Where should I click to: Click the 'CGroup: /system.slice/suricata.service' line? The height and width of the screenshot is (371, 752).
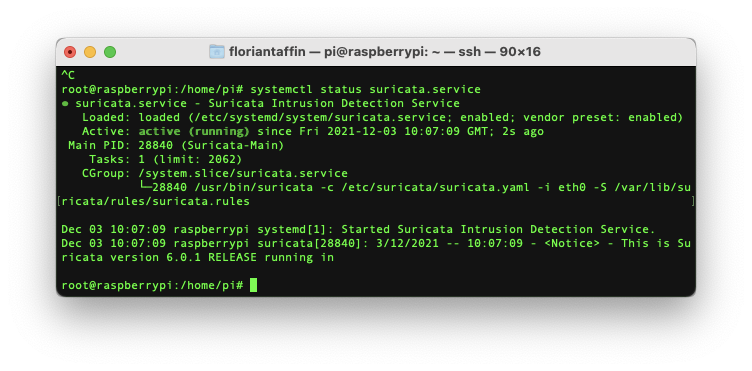[x=215, y=173]
